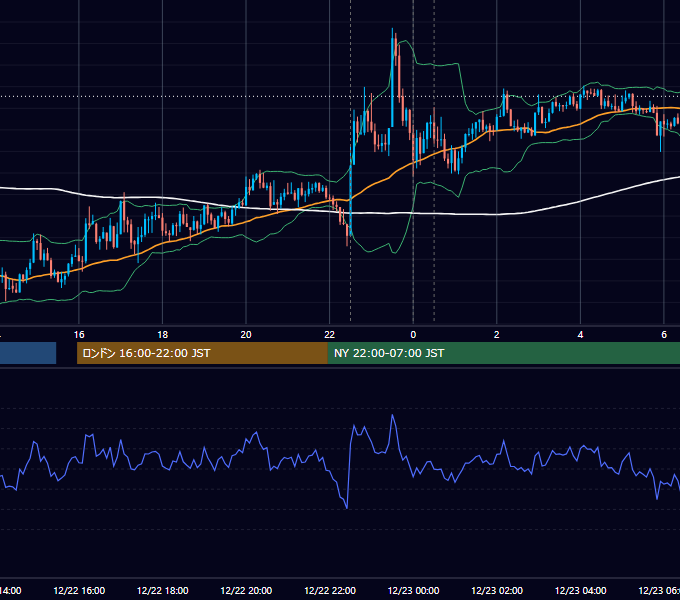This screenshot has width=680, height=600.
Task: Click the 12/22 16:00 time label
Action: (x=79, y=590)
